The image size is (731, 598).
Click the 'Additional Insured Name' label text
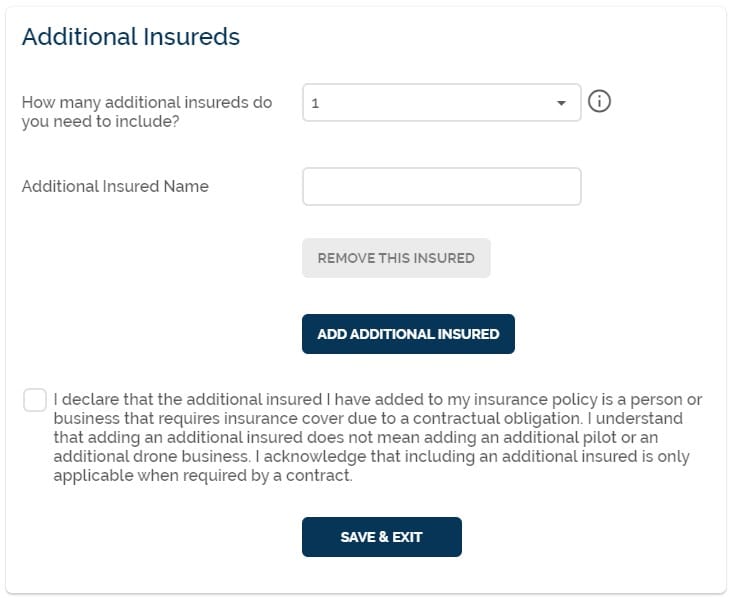tap(115, 186)
